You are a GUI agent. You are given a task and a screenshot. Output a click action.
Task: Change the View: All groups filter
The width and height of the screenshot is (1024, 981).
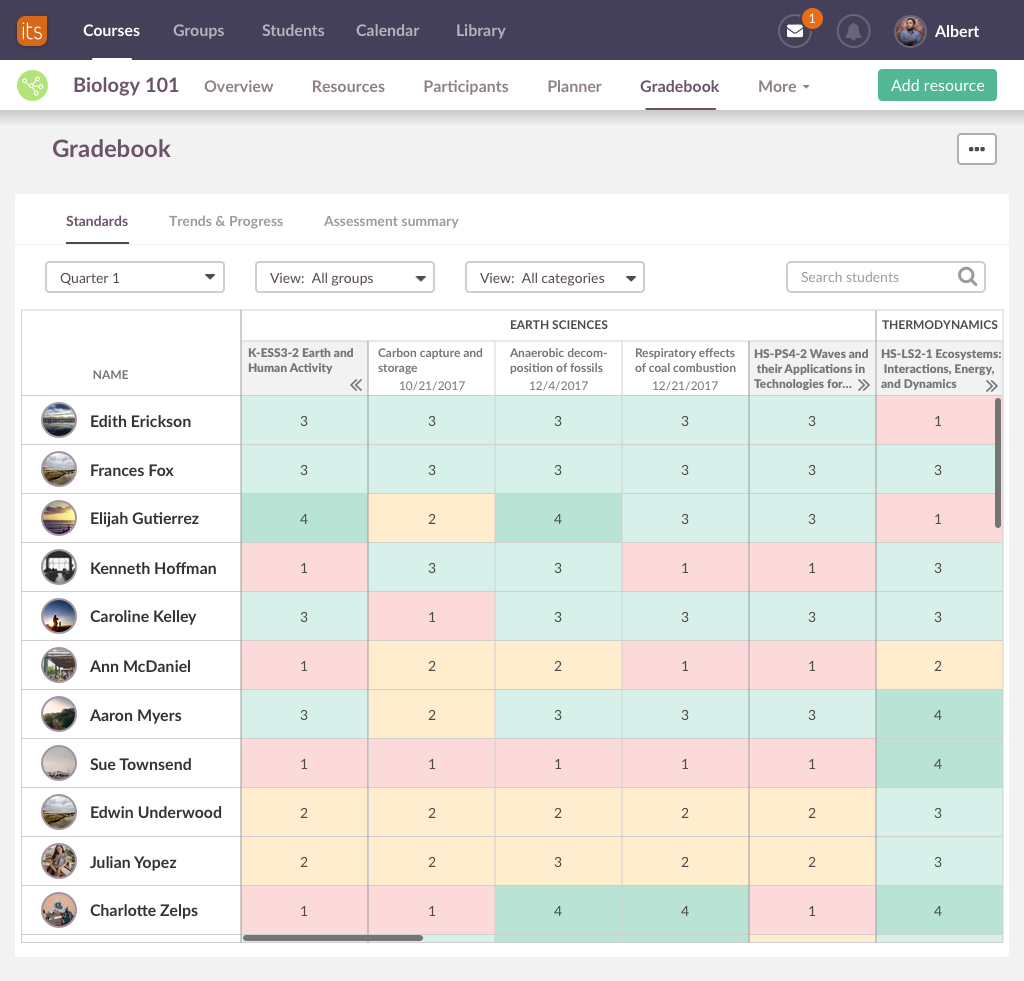(344, 277)
